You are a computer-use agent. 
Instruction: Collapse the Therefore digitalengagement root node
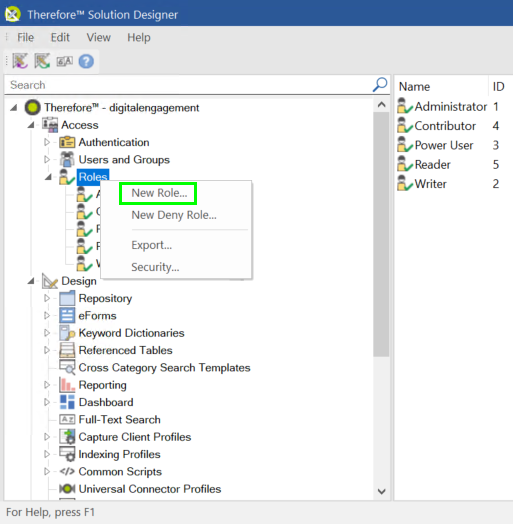coord(14,108)
